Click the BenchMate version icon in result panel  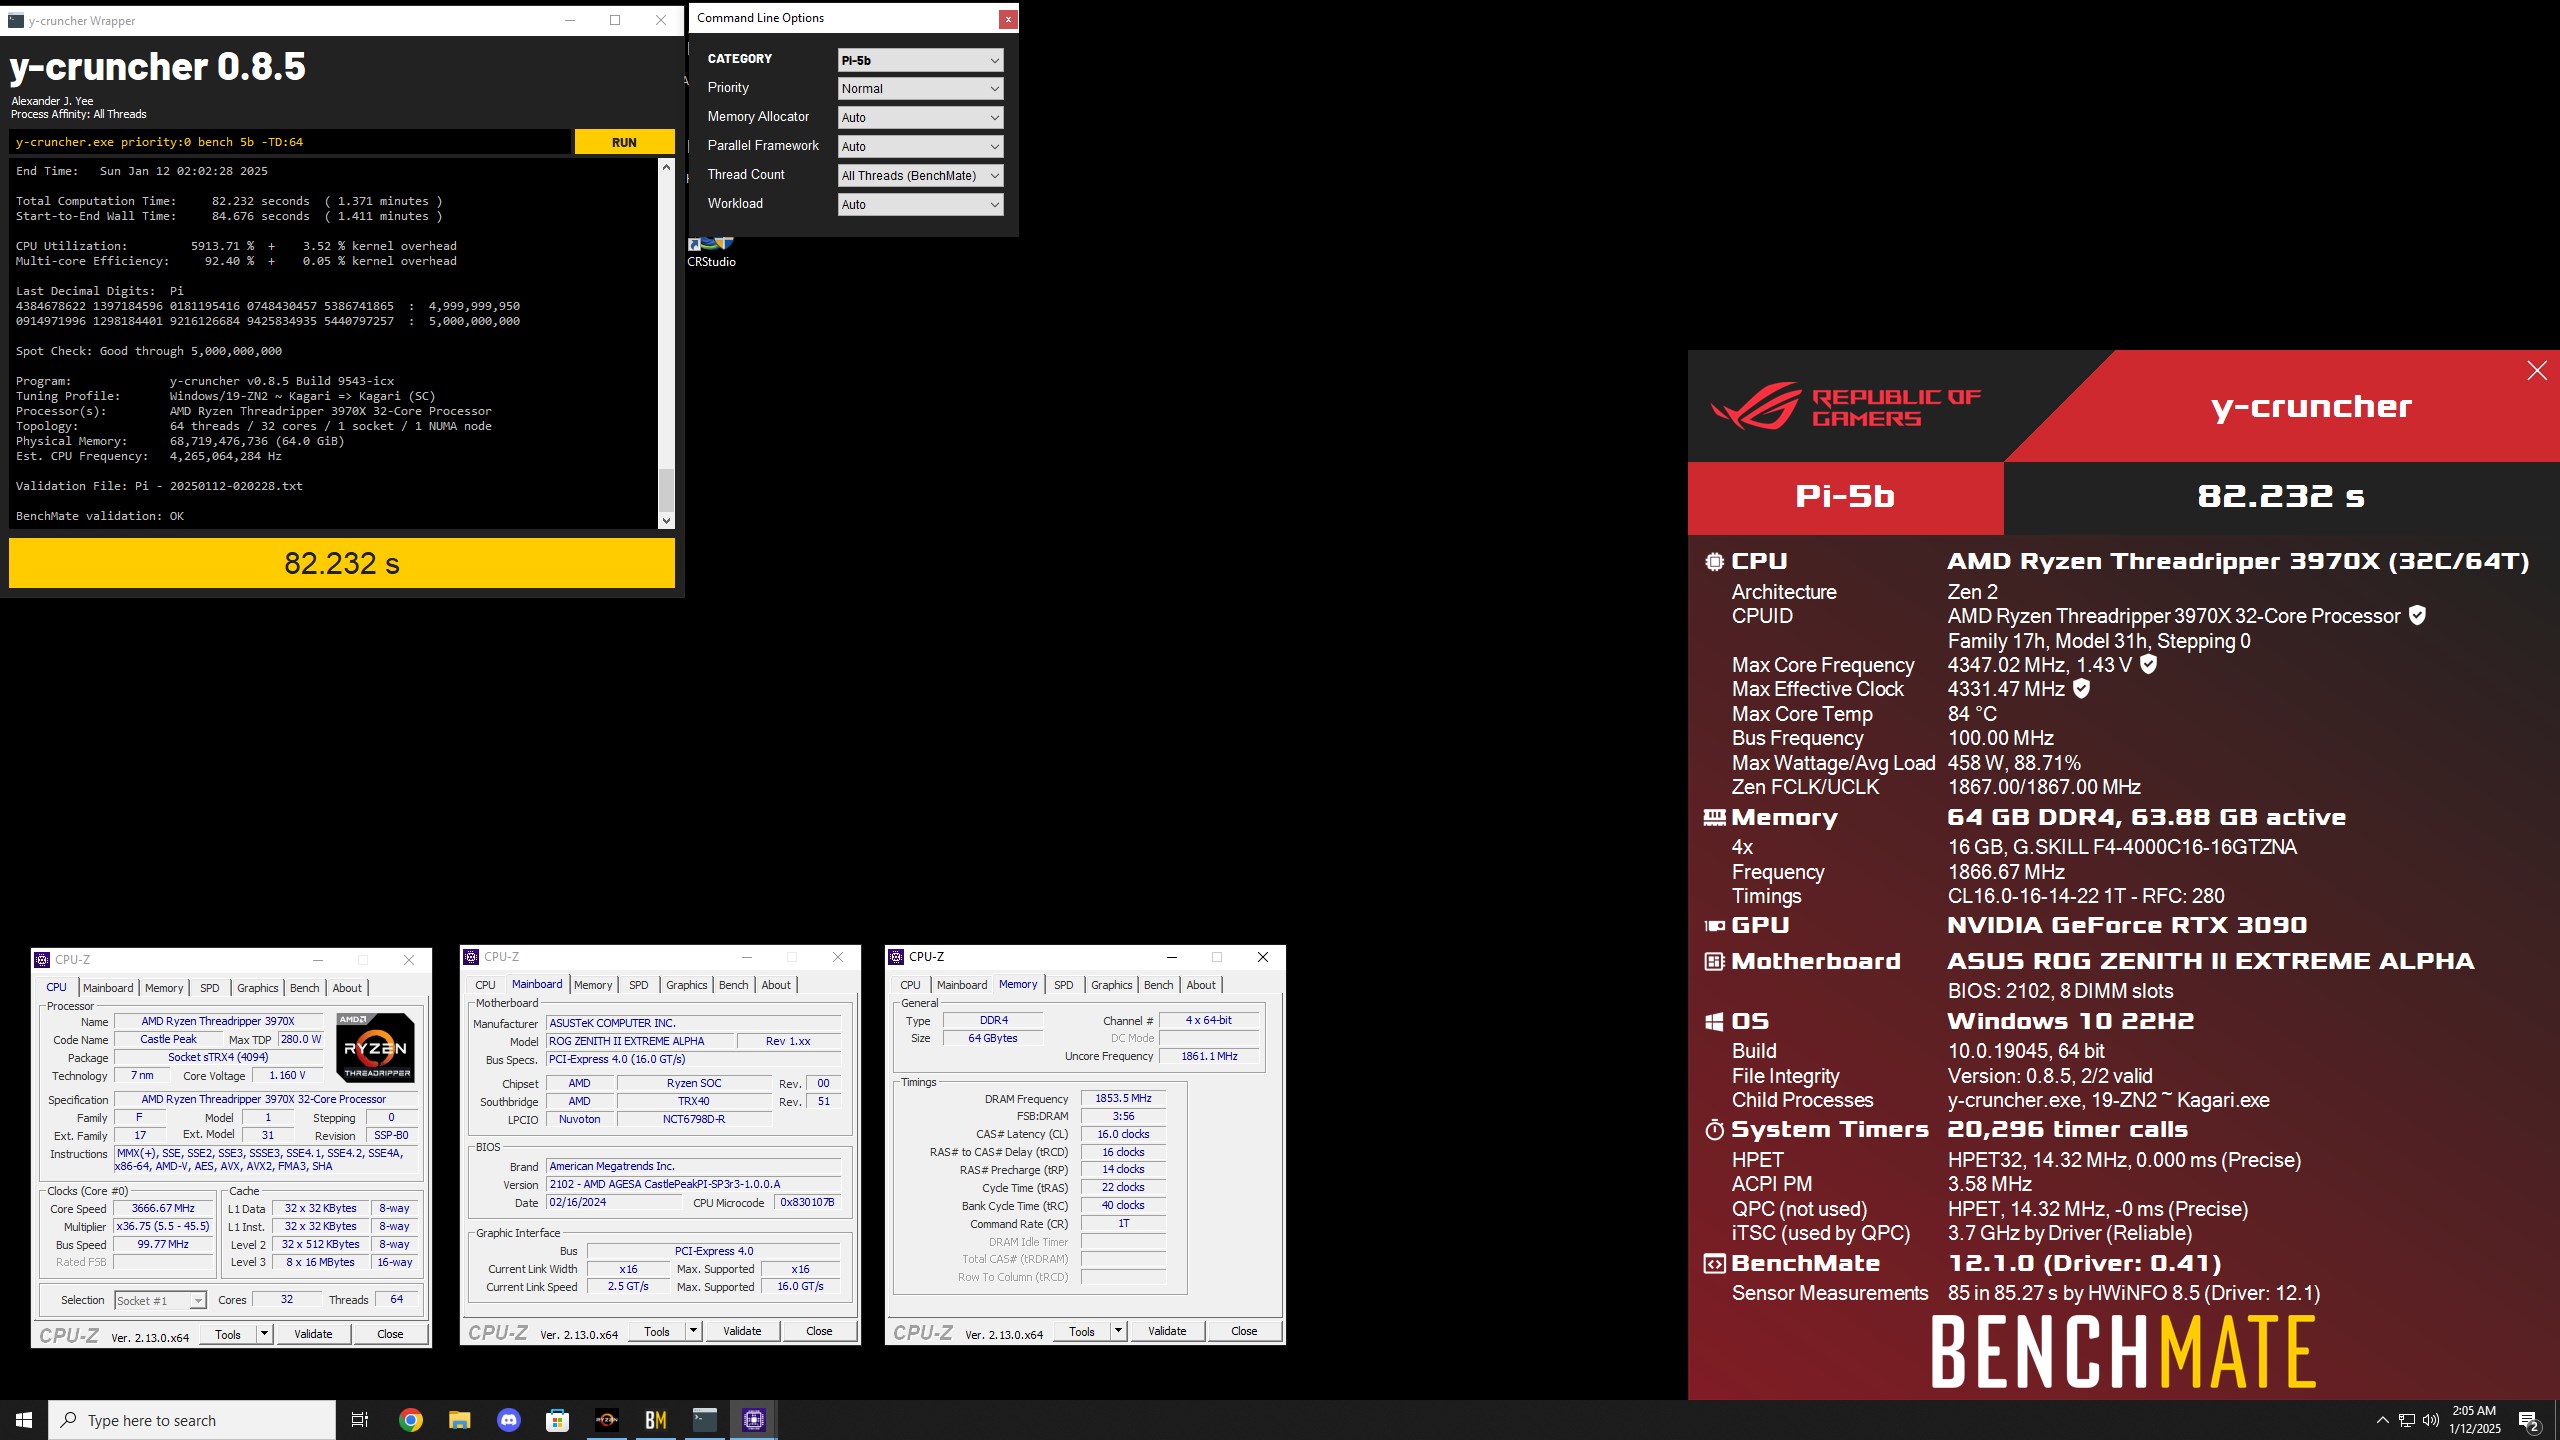1714,1264
